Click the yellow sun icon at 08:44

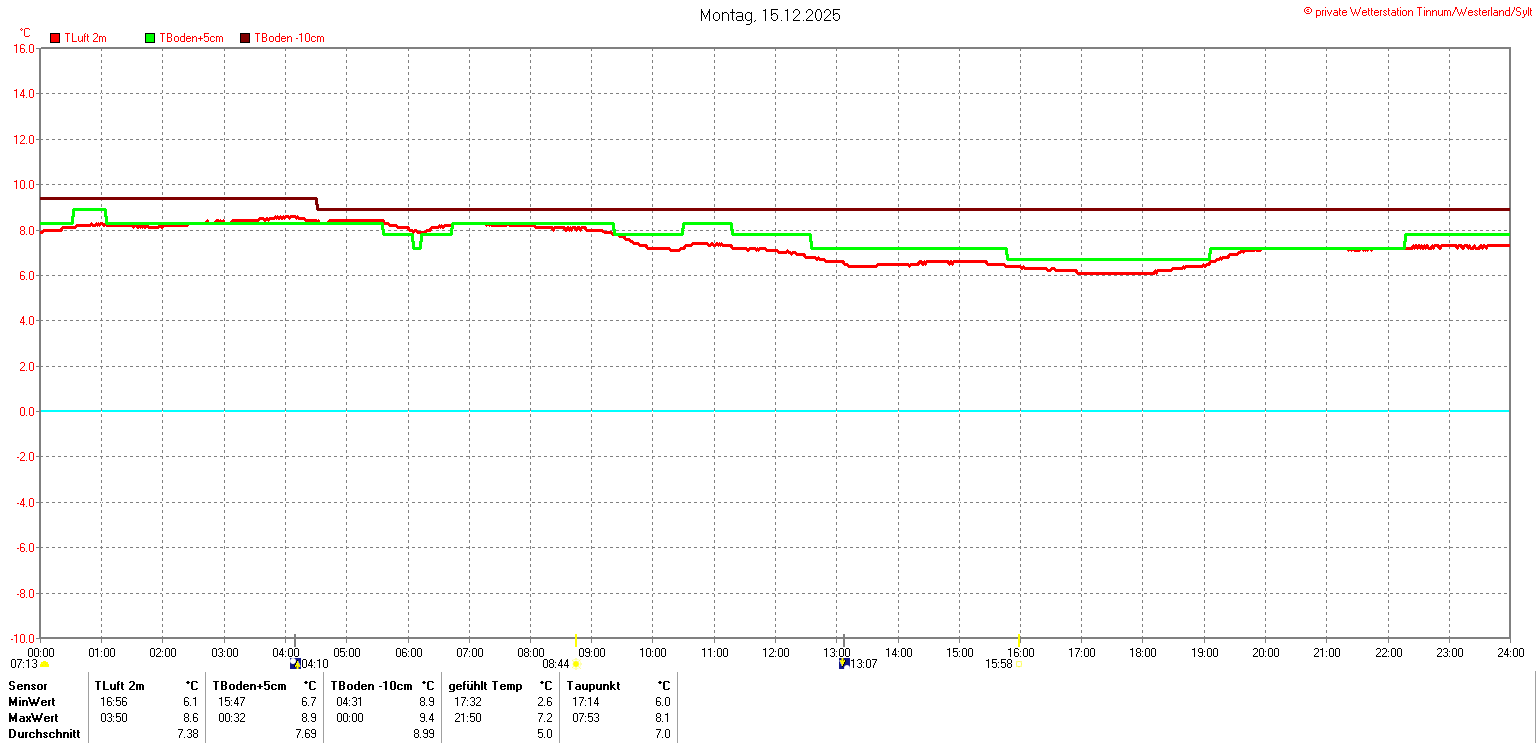576,664
